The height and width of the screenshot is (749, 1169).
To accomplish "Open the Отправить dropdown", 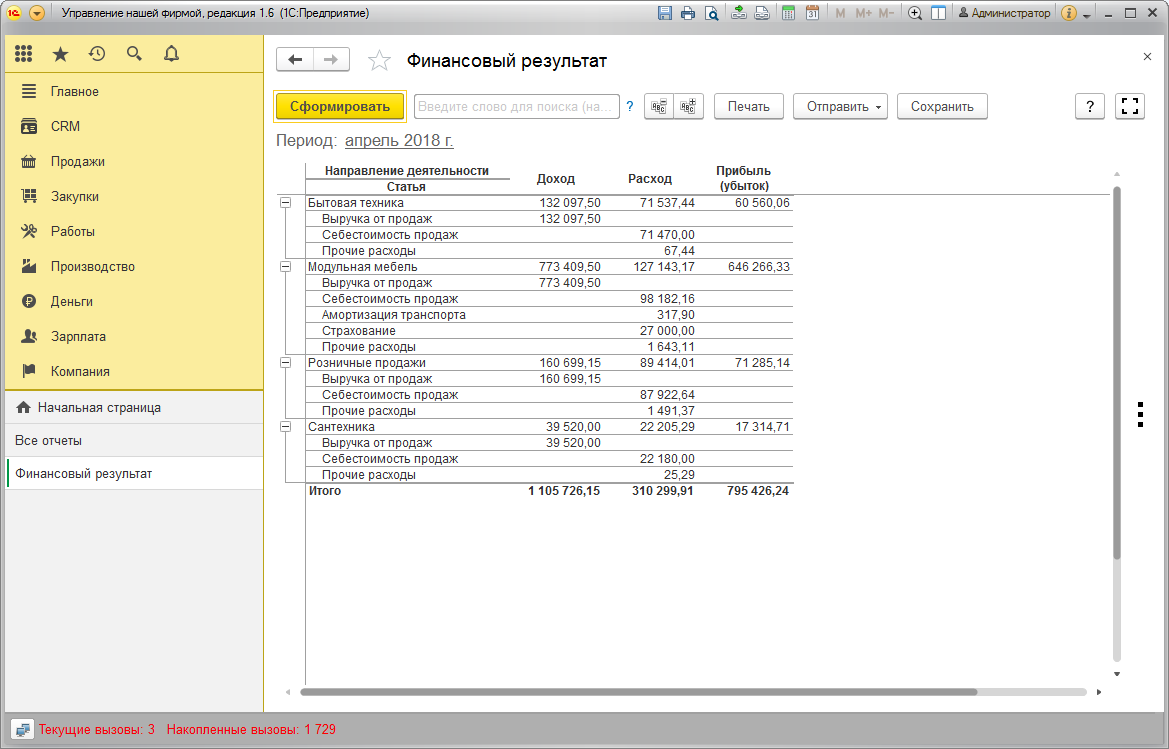I will [840, 107].
